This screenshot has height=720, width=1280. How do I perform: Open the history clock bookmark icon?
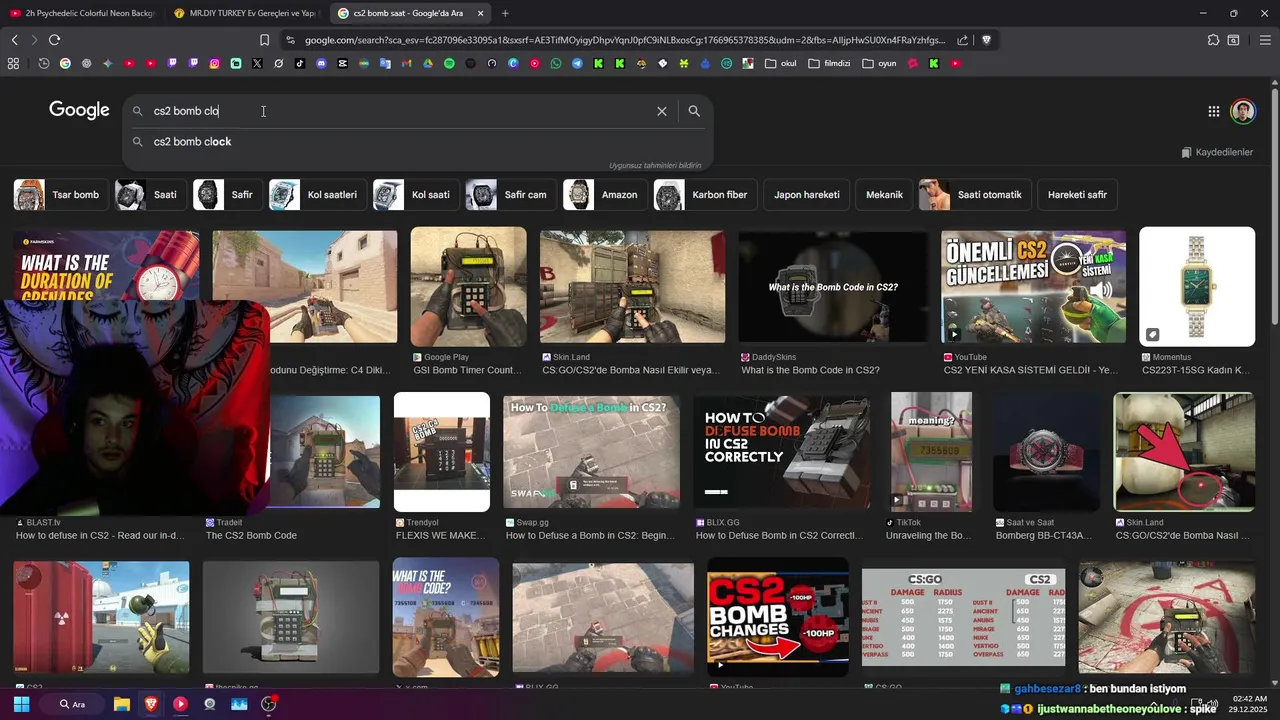[44, 63]
